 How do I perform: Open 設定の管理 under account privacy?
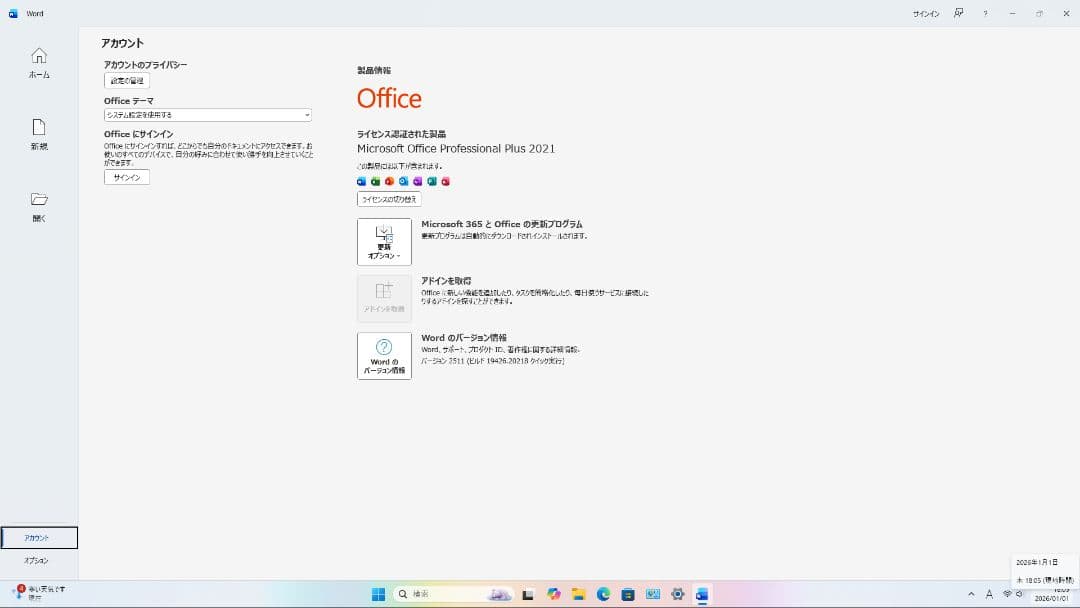(x=126, y=80)
